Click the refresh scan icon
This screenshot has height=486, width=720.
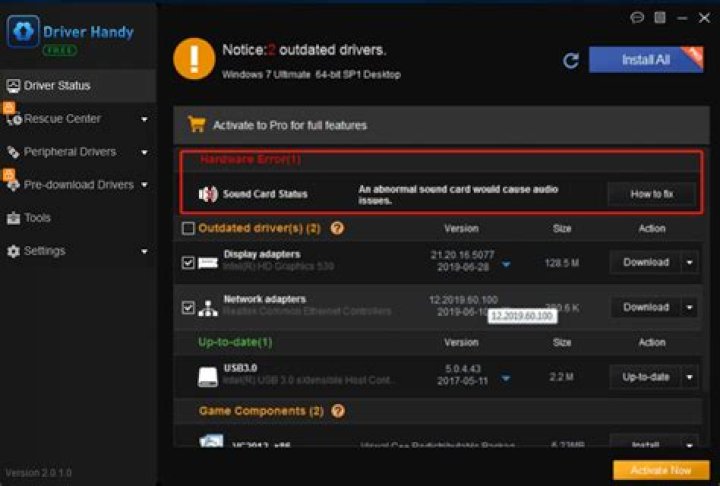tap(571, 60)
